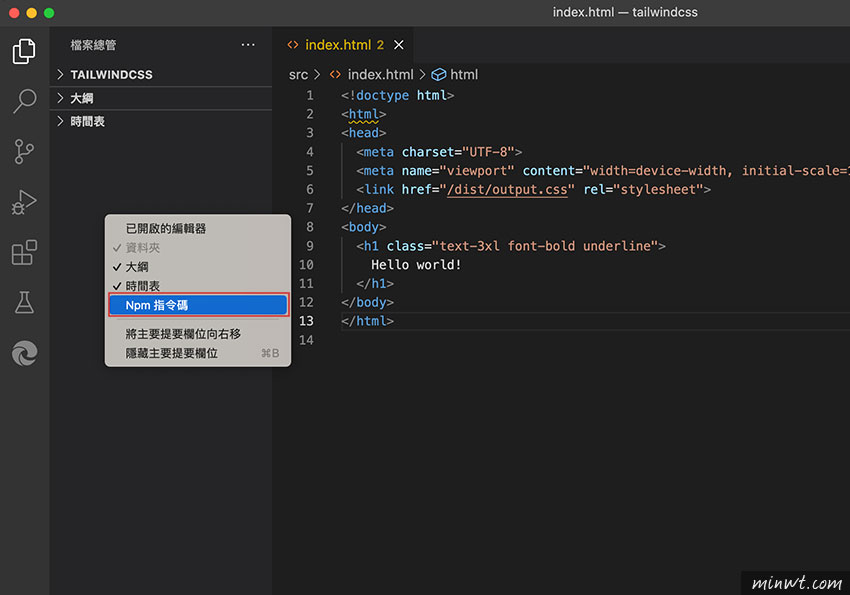The image size is (850, 595).
Task: Open the Microsoft Edge tools icon
Action: click(24, 353)
